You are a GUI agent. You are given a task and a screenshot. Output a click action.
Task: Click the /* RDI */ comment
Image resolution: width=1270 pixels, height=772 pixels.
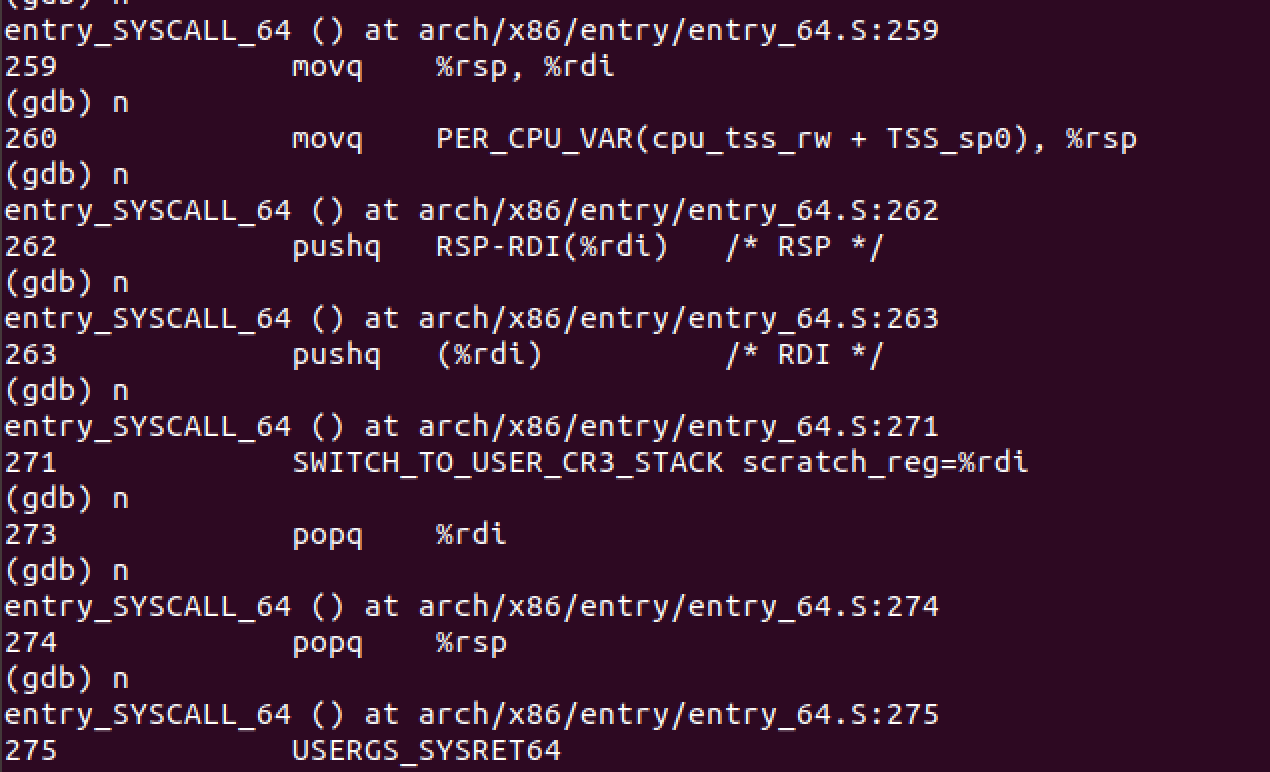coord(804,355)
